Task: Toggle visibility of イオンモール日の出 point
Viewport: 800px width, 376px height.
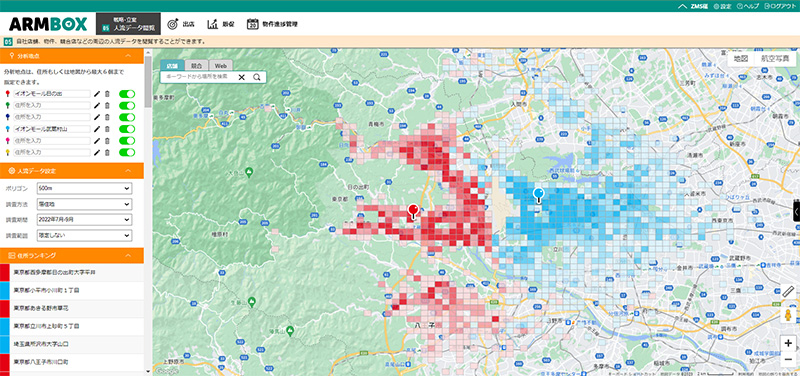Action: click(127, 94)
